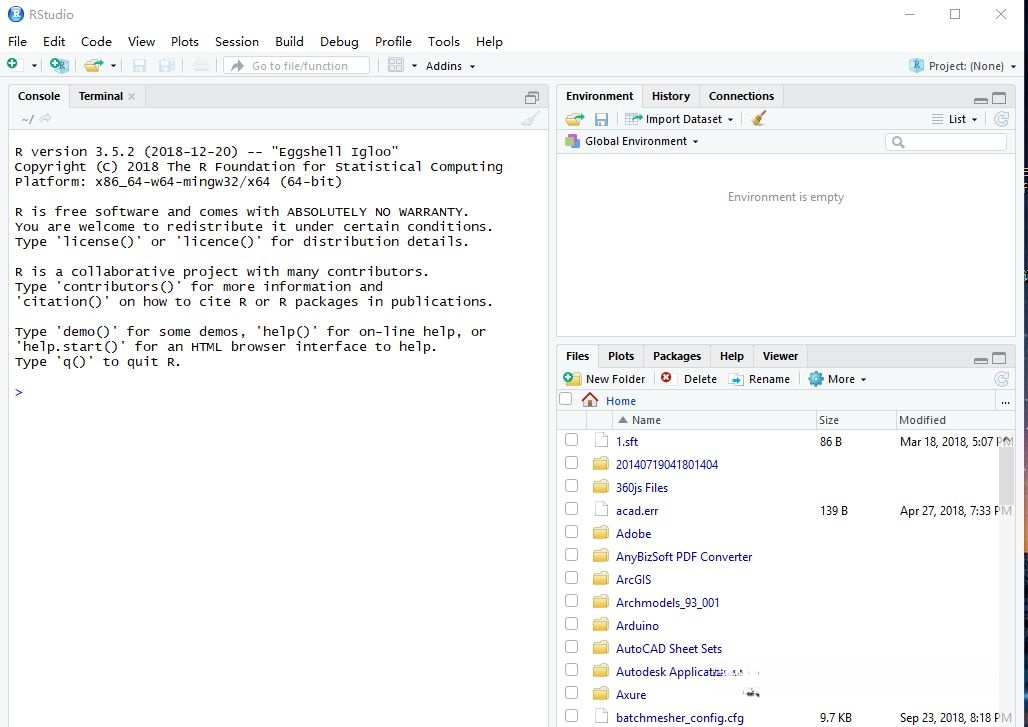Open the File menu

click(x=18, y=41)
